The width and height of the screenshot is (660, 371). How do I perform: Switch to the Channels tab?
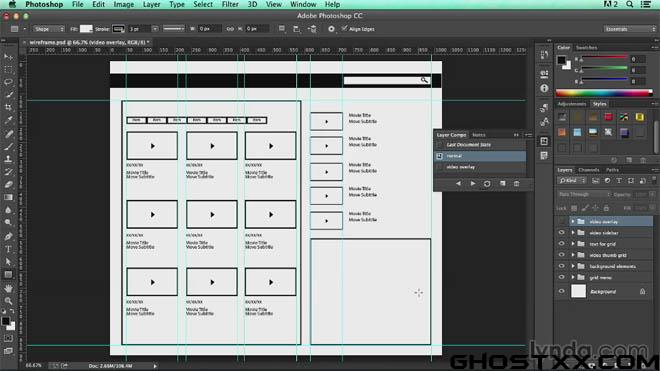[588, 170]
